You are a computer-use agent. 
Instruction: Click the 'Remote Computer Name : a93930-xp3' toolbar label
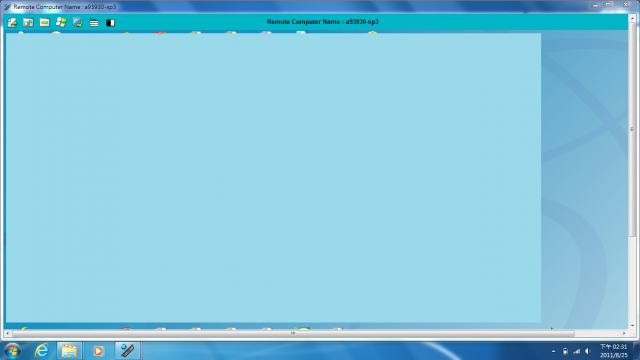pyautogui.click(x=322, y=22)
